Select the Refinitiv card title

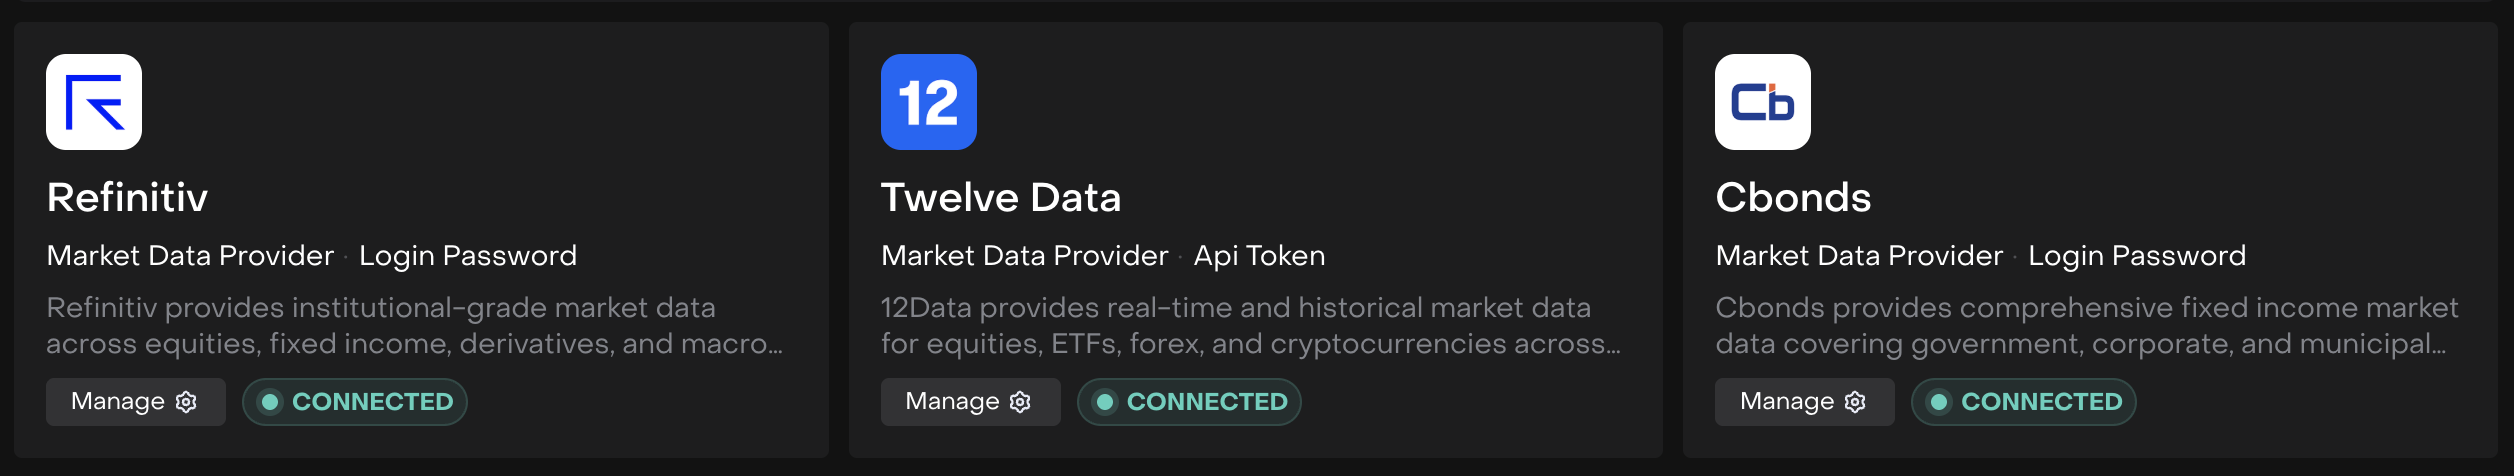pyautogui.click(x=127, y=198)
